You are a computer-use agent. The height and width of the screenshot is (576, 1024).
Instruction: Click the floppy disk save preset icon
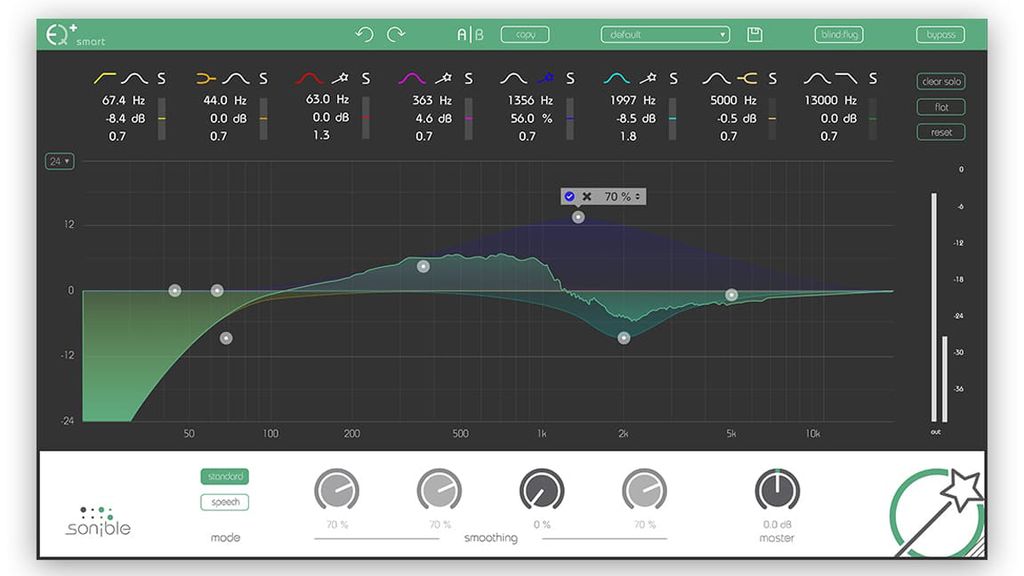click(753, 33)
